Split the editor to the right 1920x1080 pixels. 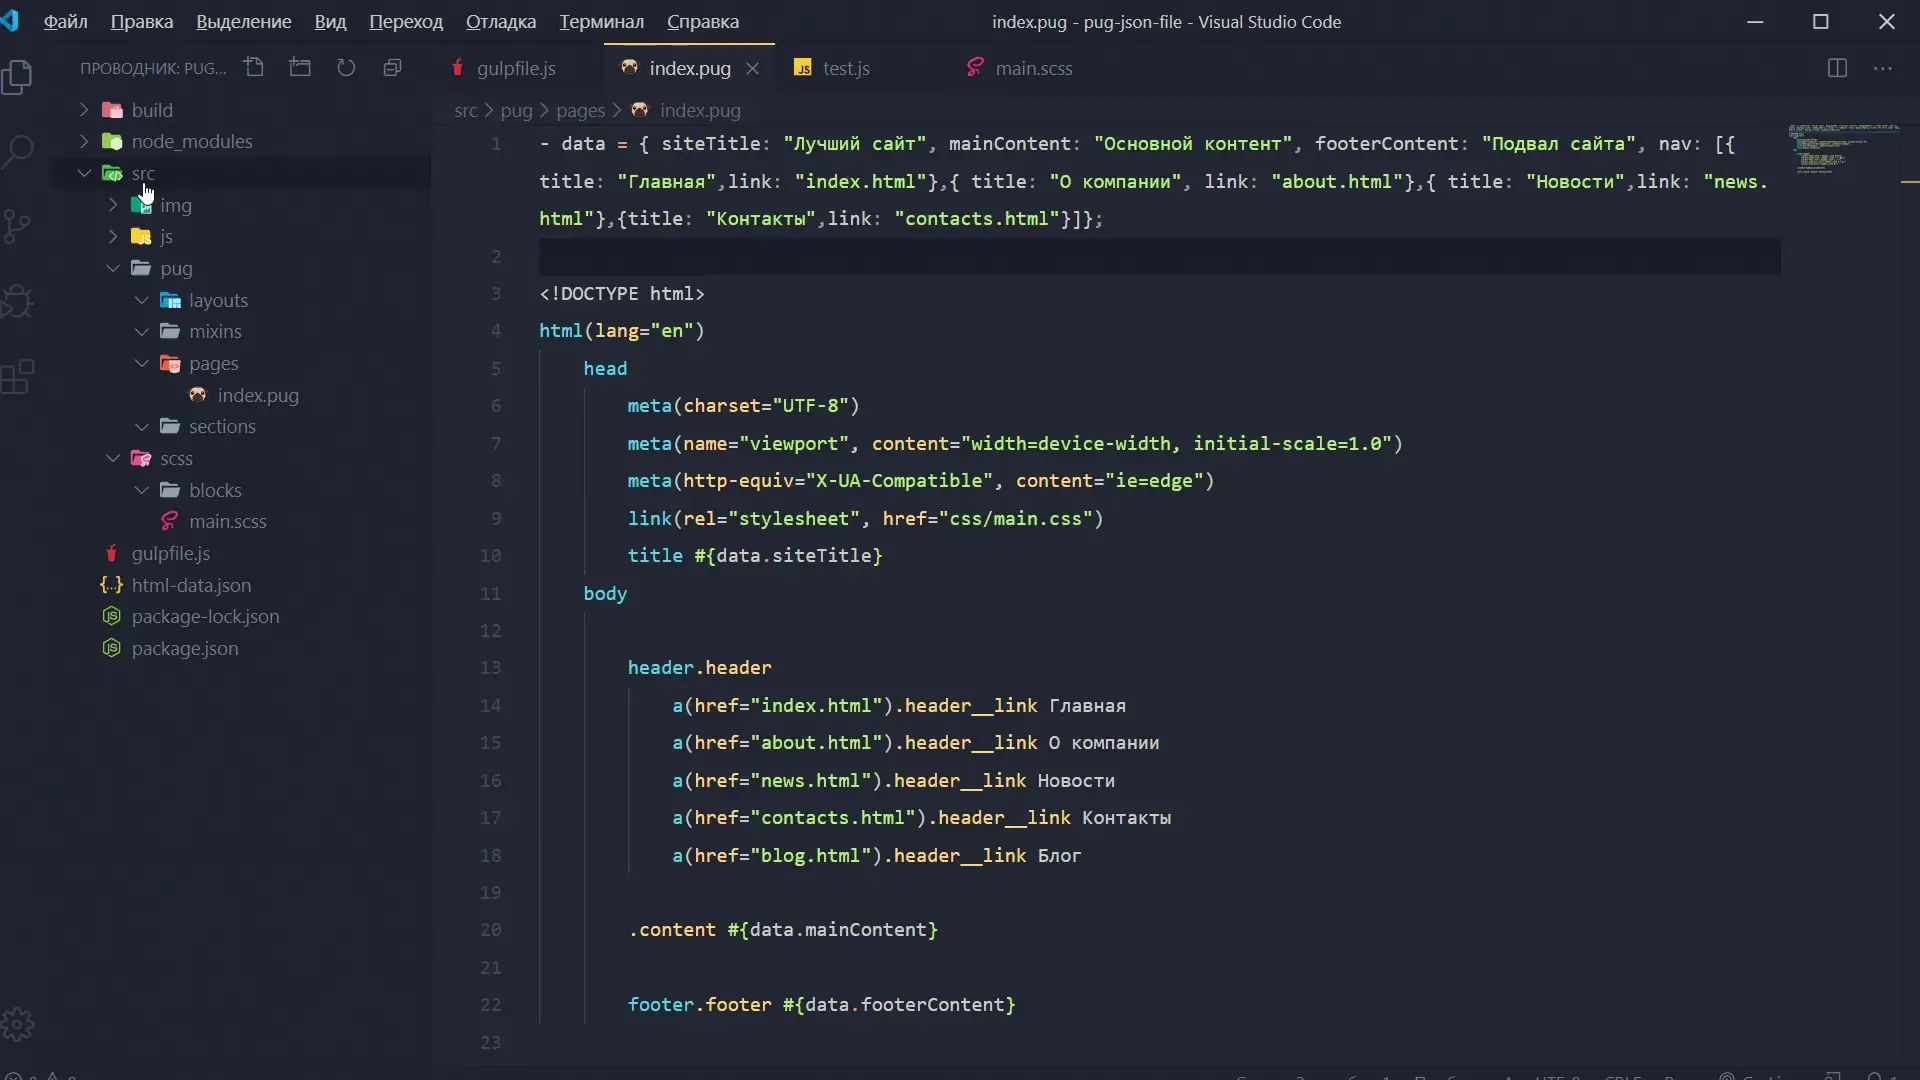1837,68
